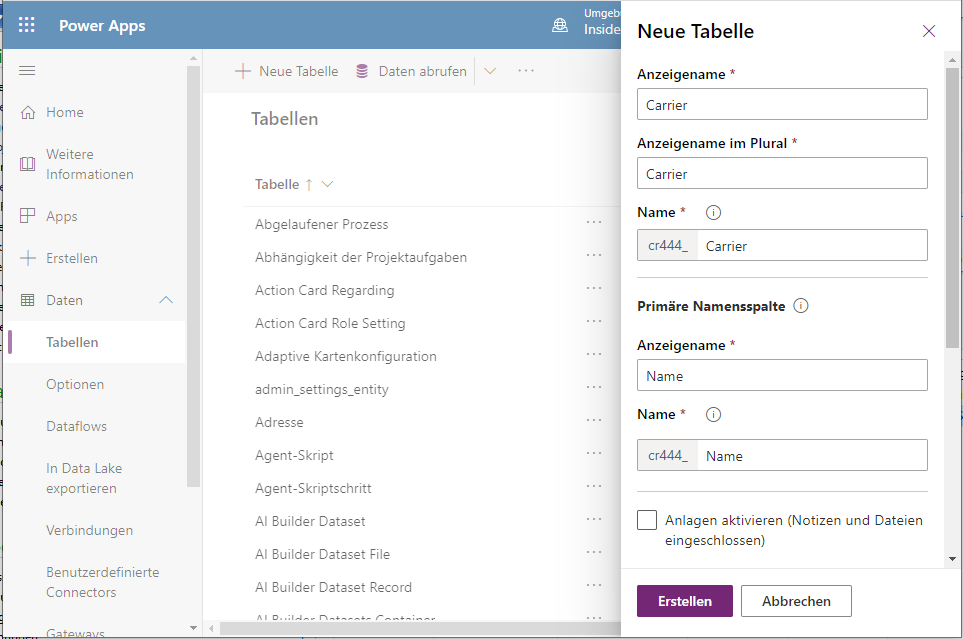Click the environment icon in header

(x=560, y=26)
